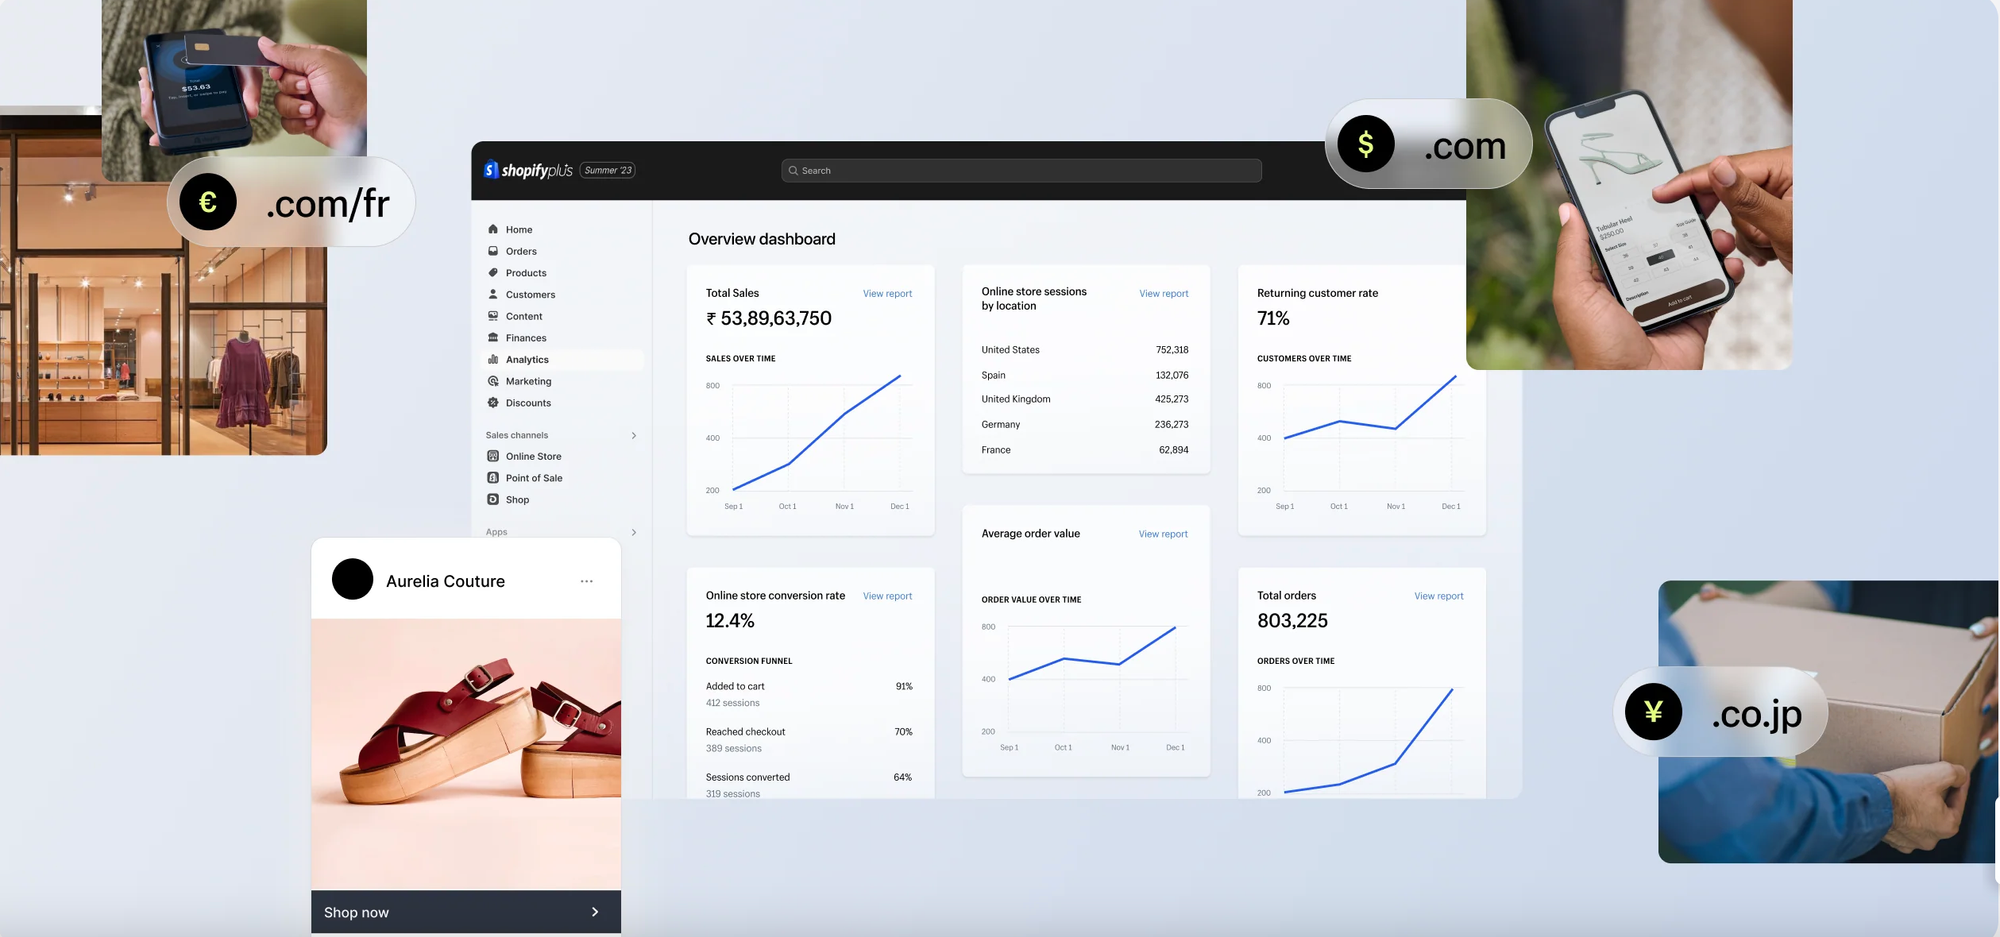Image resolution: width=2000 pixels, height=937 pixels.
Task: Click the United States sessions row
Action: 1085,350
